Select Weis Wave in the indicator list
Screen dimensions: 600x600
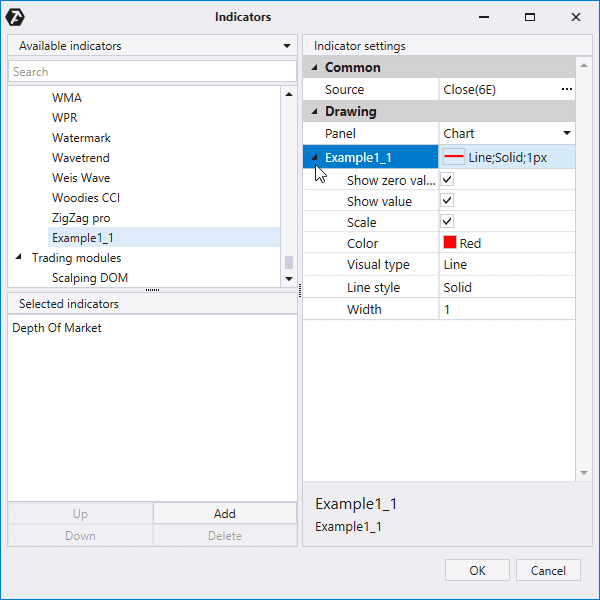(81, 177)
